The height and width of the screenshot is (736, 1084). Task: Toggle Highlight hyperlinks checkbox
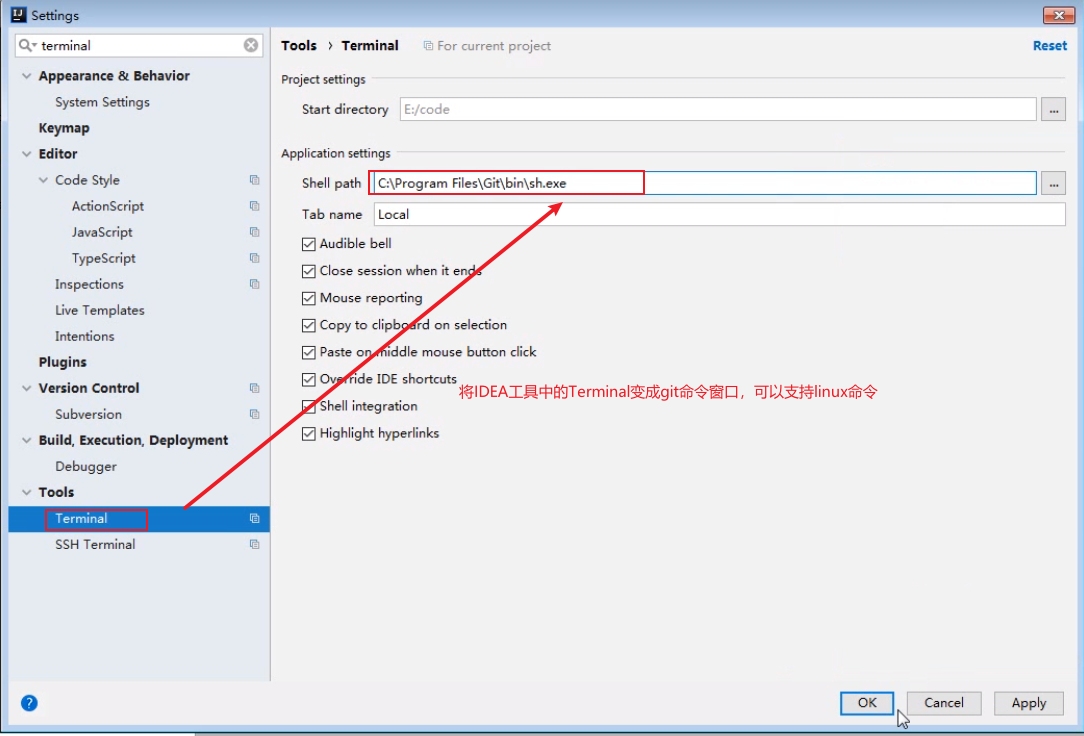tap(308, 433)
